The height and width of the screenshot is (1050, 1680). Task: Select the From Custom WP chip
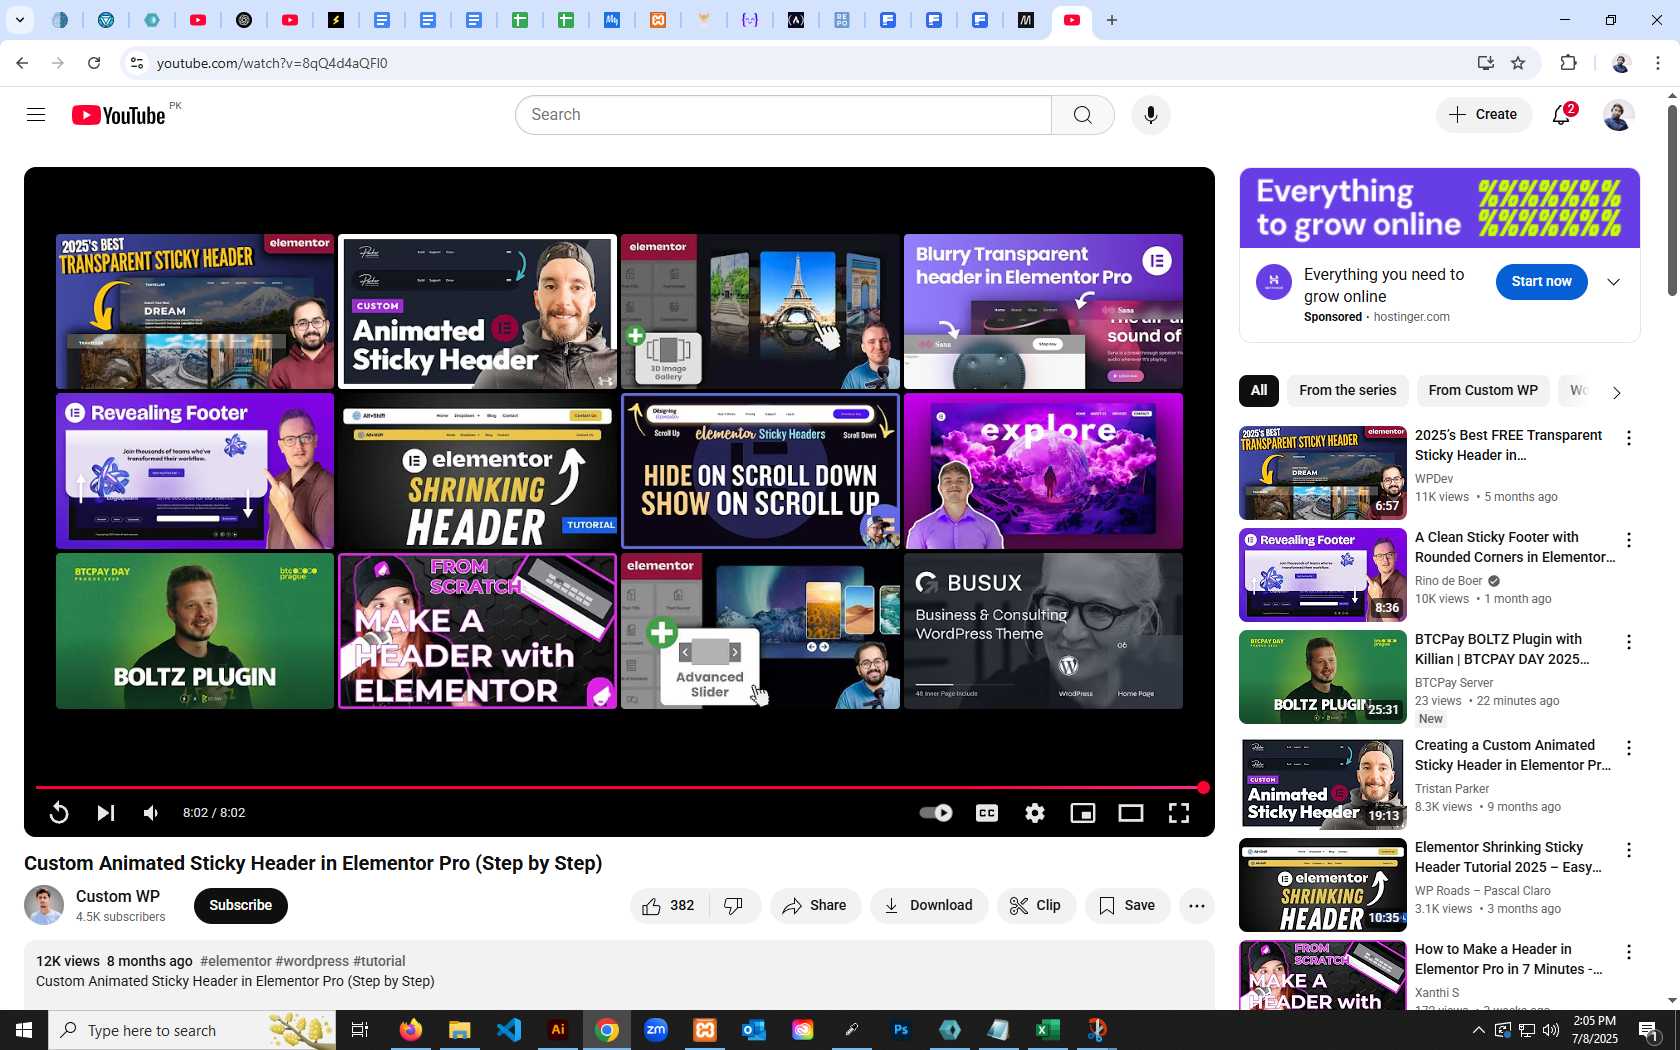(1483, 391)
